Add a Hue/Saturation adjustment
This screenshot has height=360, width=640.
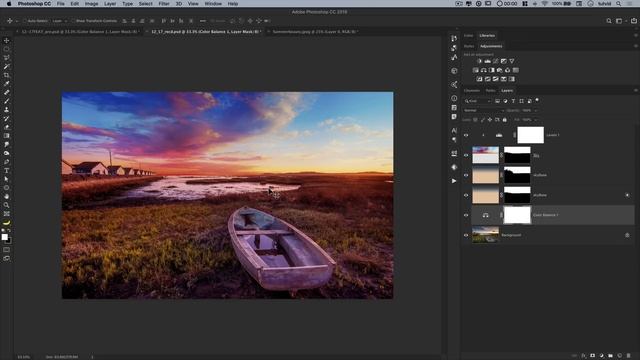(x=476, y=70)
